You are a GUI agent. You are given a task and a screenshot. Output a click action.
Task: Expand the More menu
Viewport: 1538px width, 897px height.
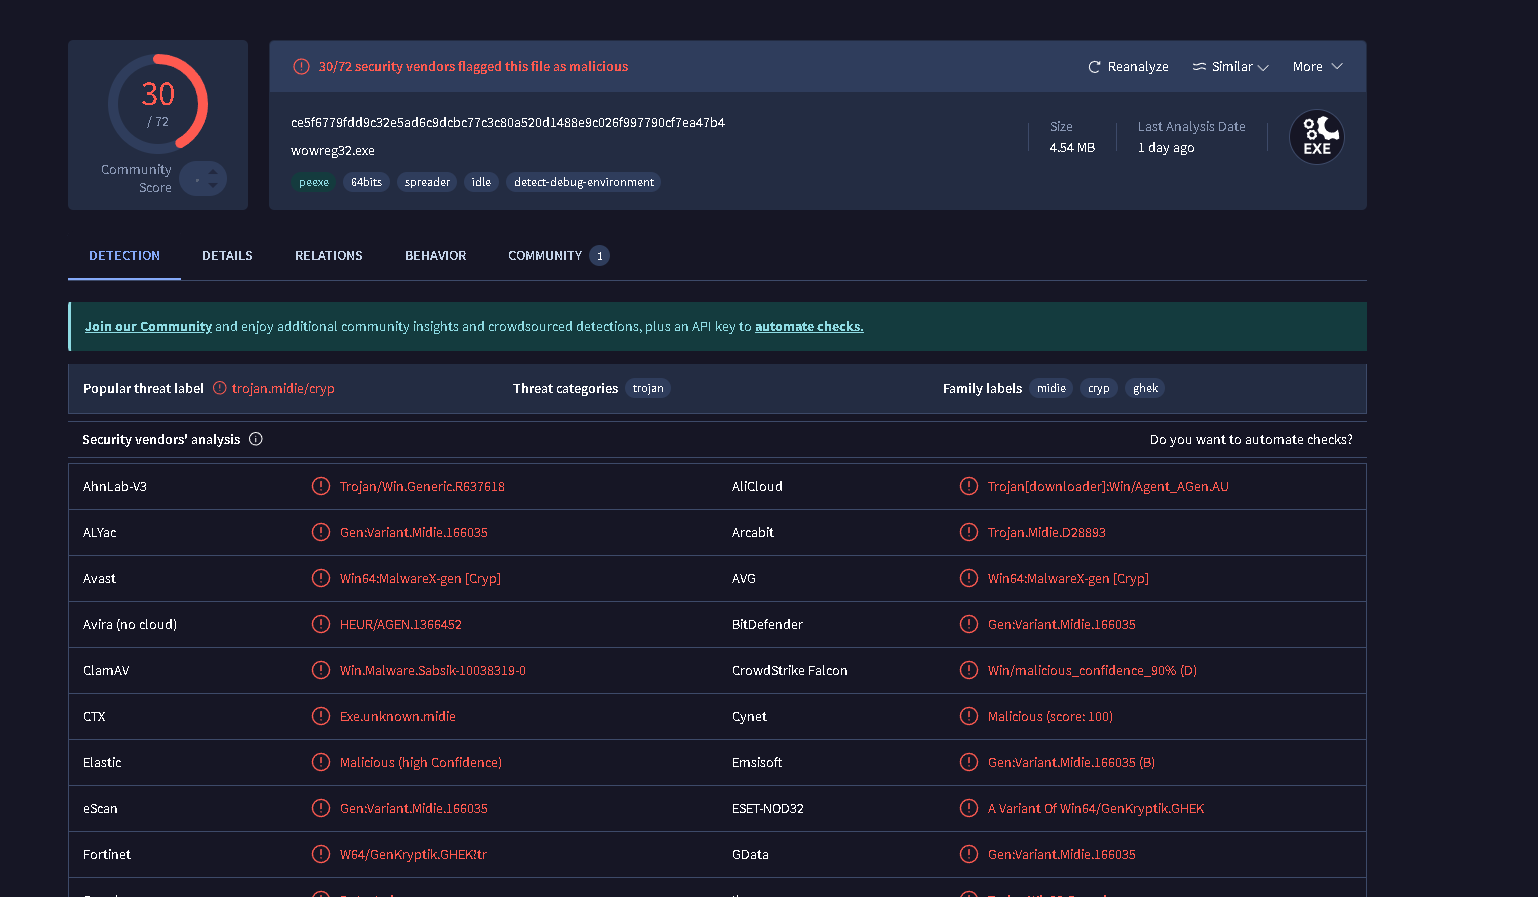pyautogui.click(x=1317, y=67)
